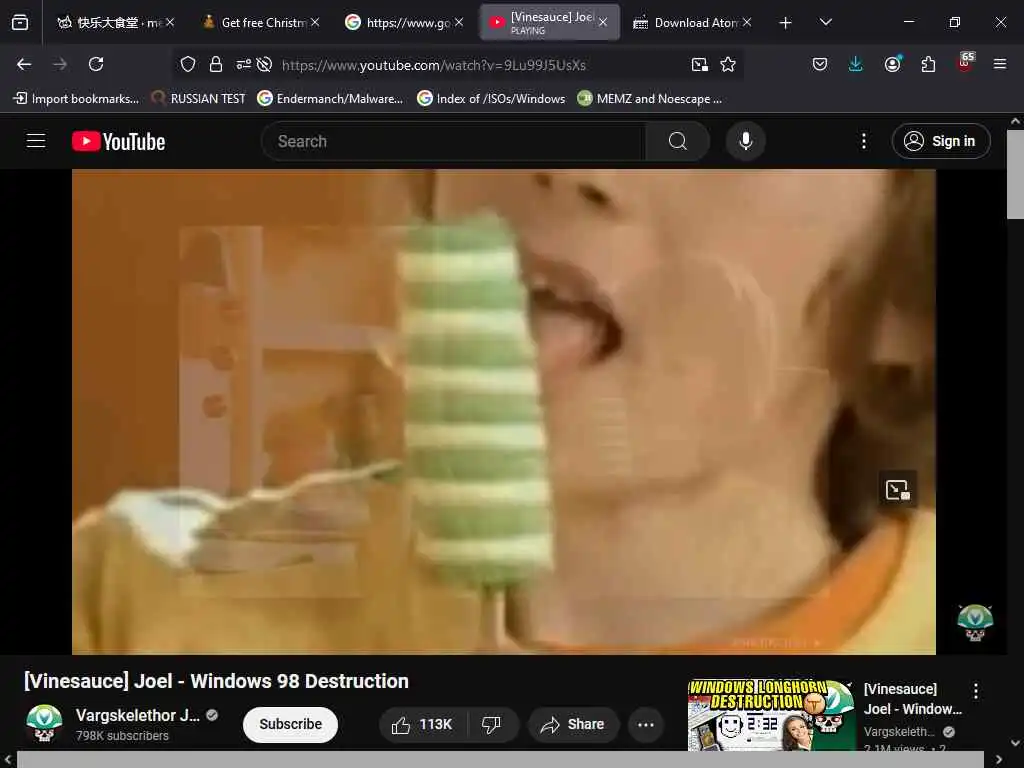The image size is (1024, 768).
Task: Bookmark this page with the star
Action: pyautogui.click(x=728, y=64)
